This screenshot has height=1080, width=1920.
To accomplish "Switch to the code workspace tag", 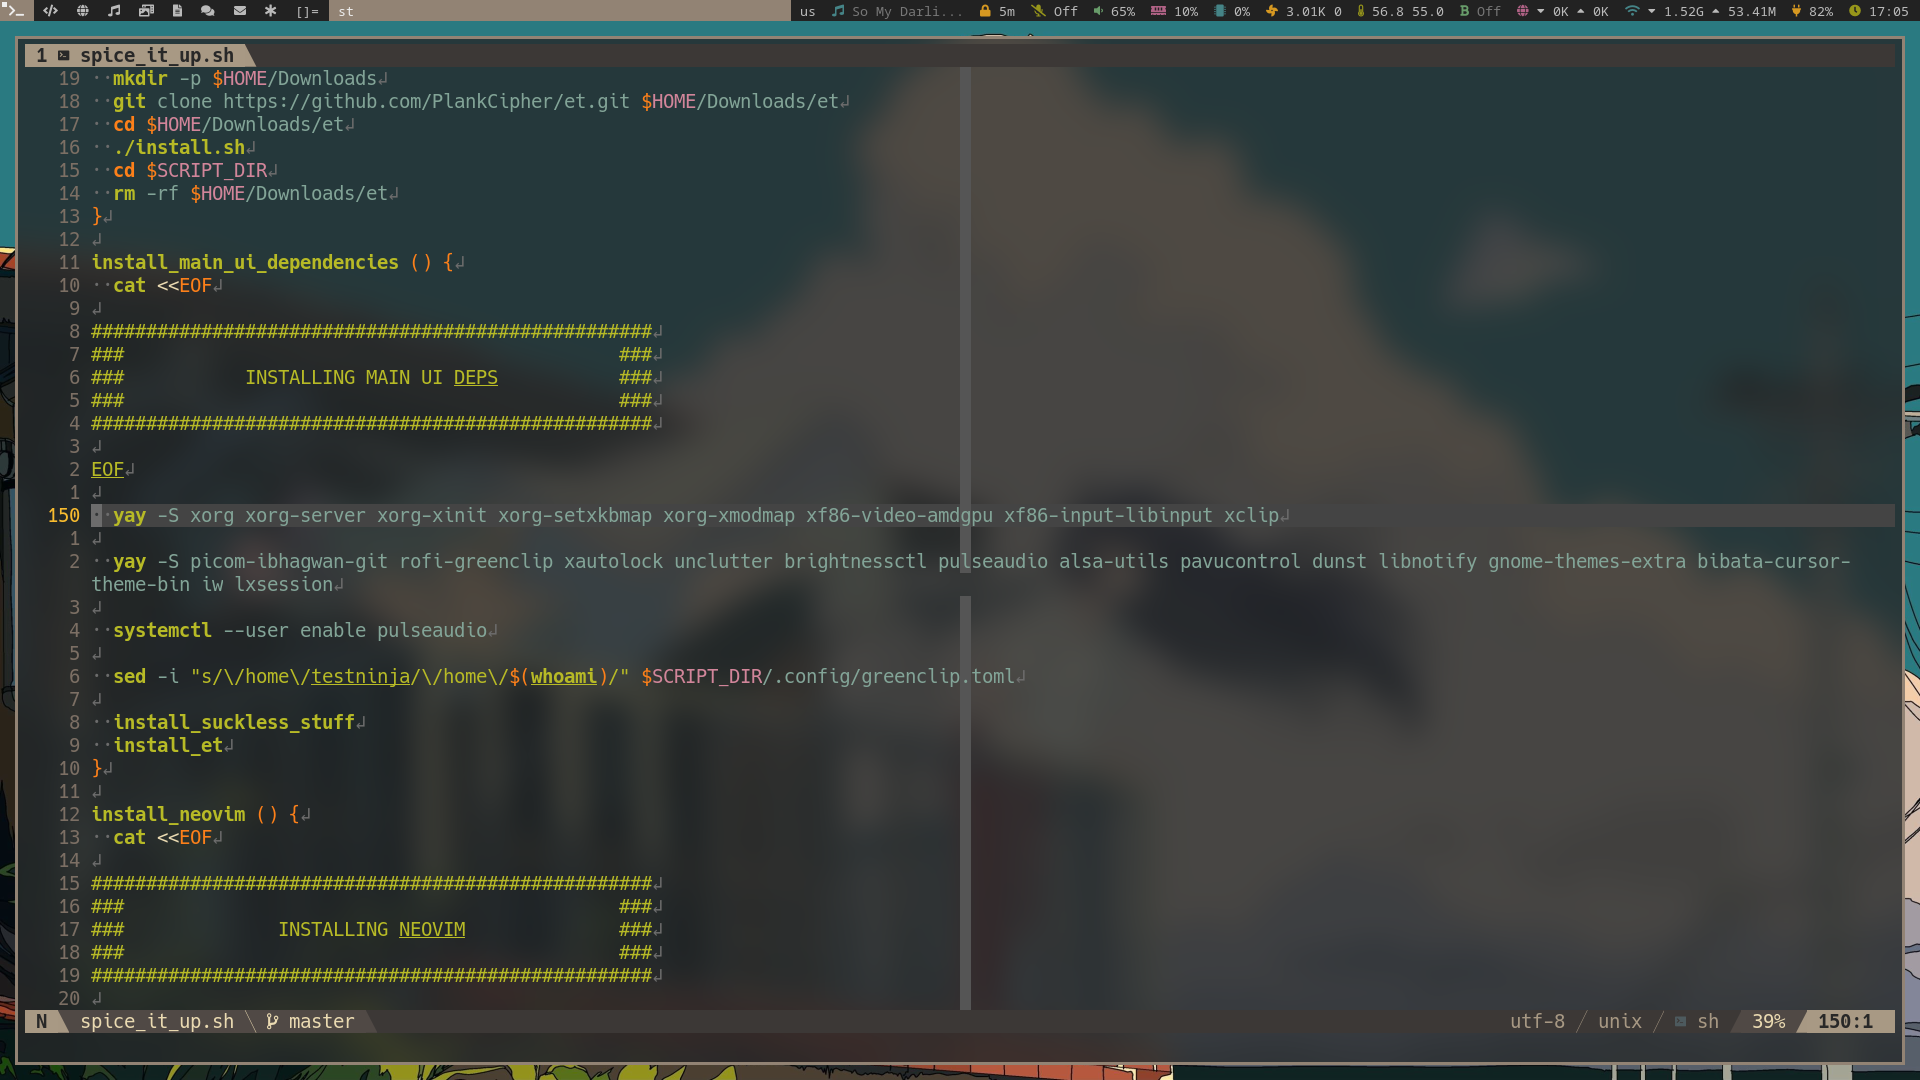I will pos(50,11).
